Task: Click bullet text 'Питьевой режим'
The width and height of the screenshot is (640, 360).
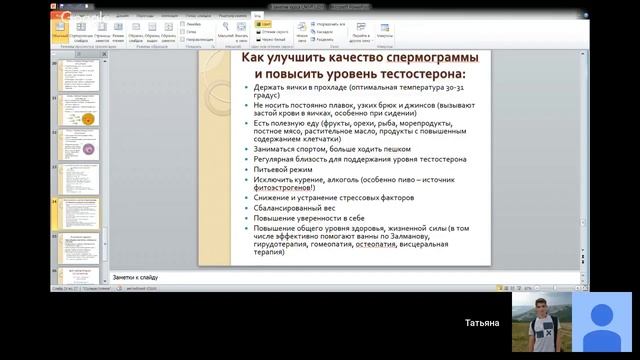Action: click(283, 169)
